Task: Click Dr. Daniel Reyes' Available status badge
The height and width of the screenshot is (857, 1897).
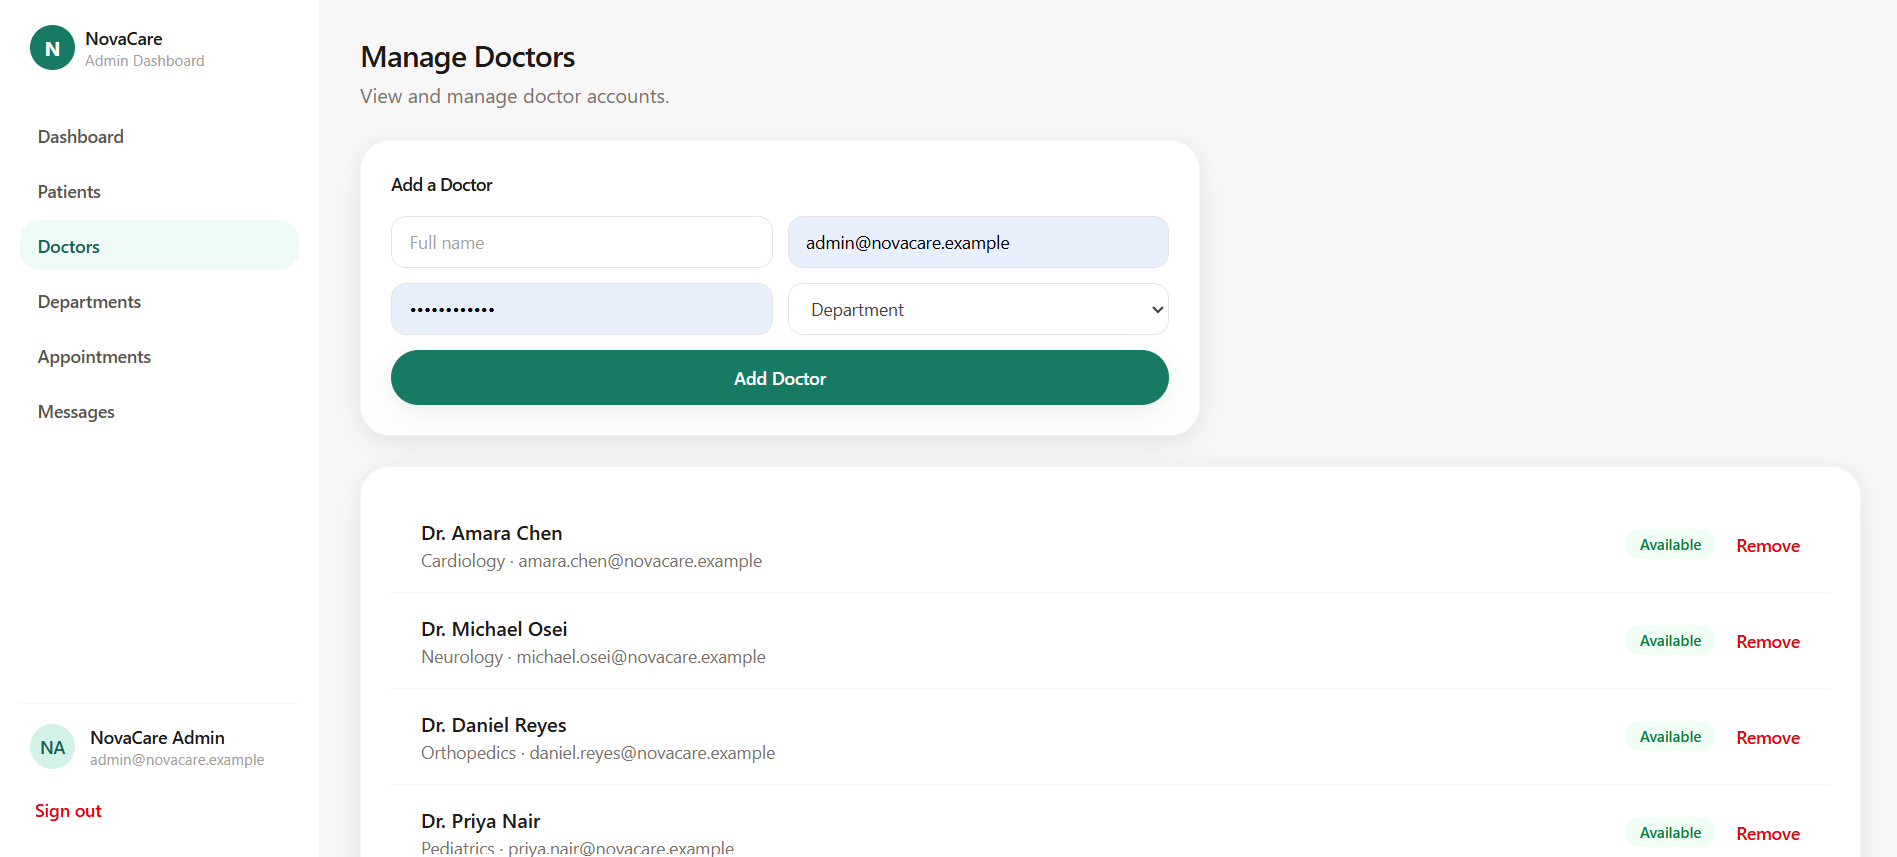Action: coord(1670,736)
